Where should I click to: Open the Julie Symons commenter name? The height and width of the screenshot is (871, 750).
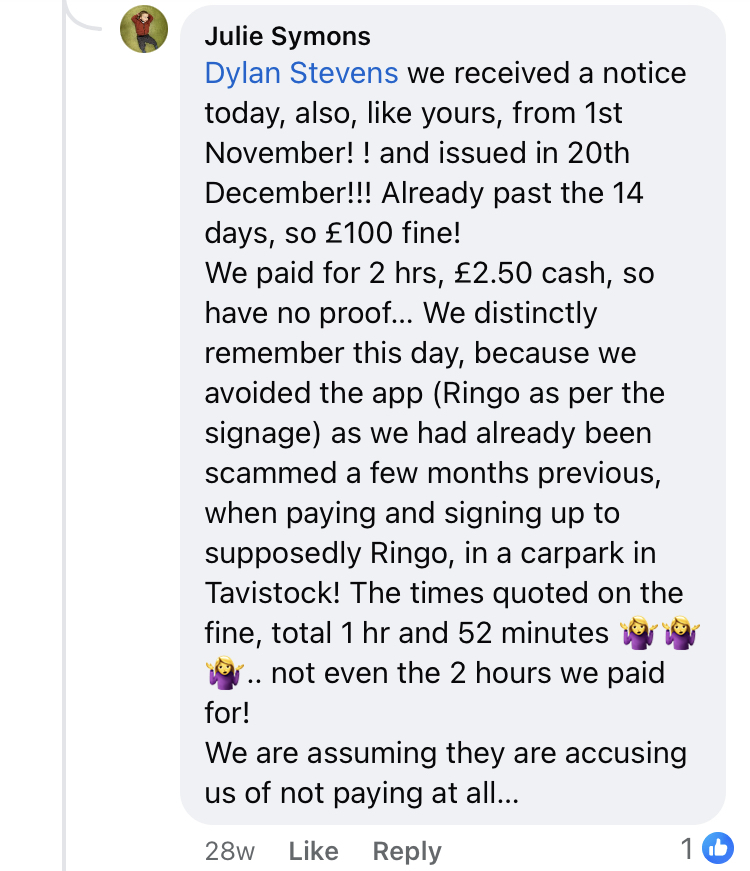pyautogui.click(x=287, y=37)
